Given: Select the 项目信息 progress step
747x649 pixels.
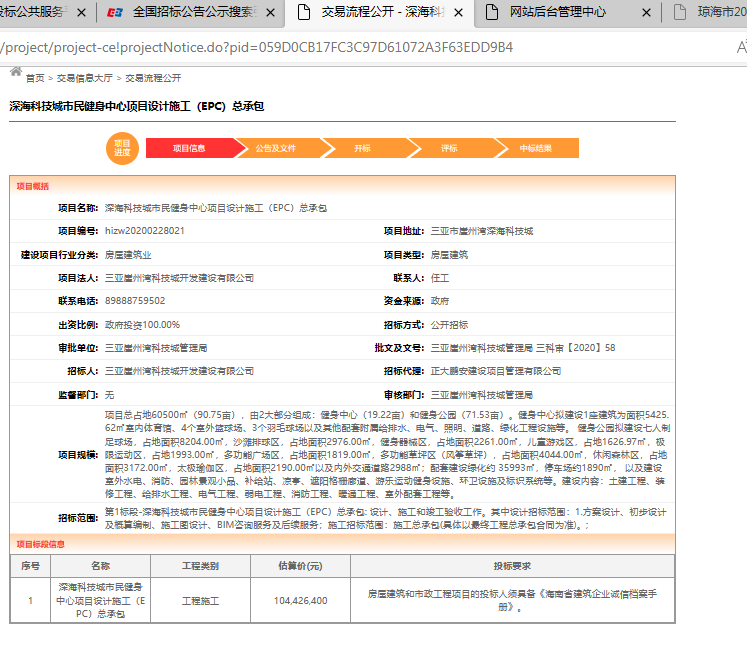Looking at the screenshot, I should (189, 148).
